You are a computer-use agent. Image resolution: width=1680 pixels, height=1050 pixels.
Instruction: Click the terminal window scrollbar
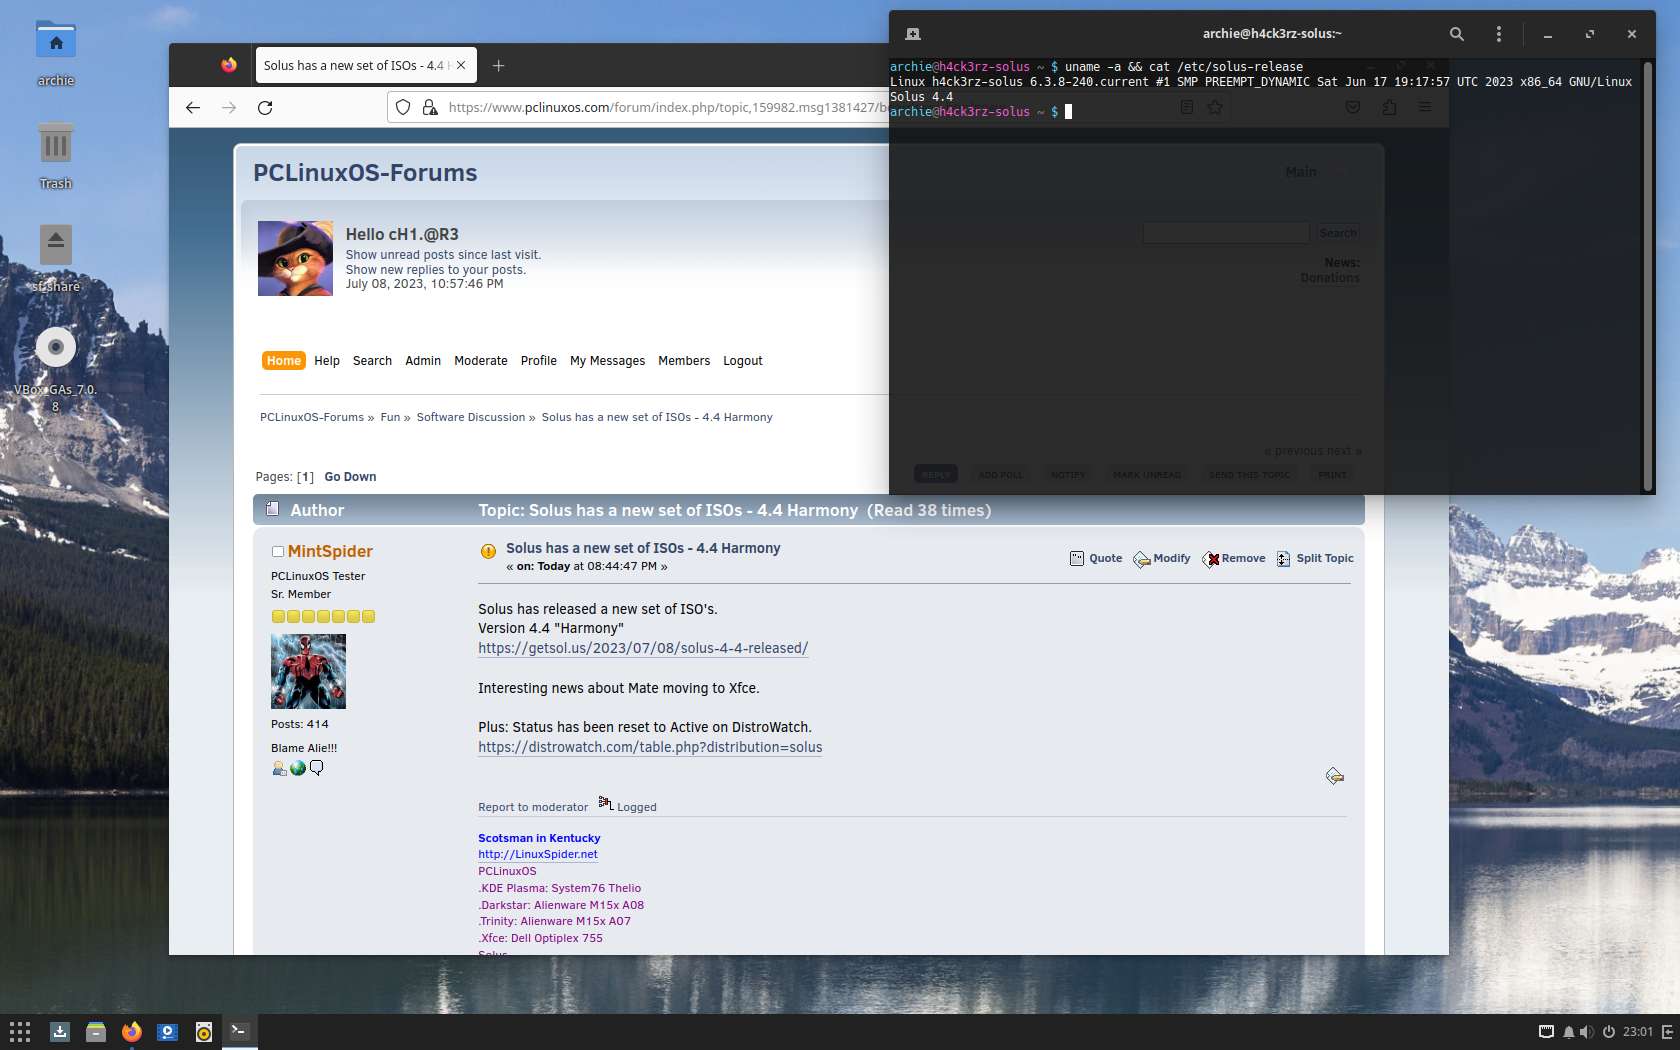tap(1648, 275)
